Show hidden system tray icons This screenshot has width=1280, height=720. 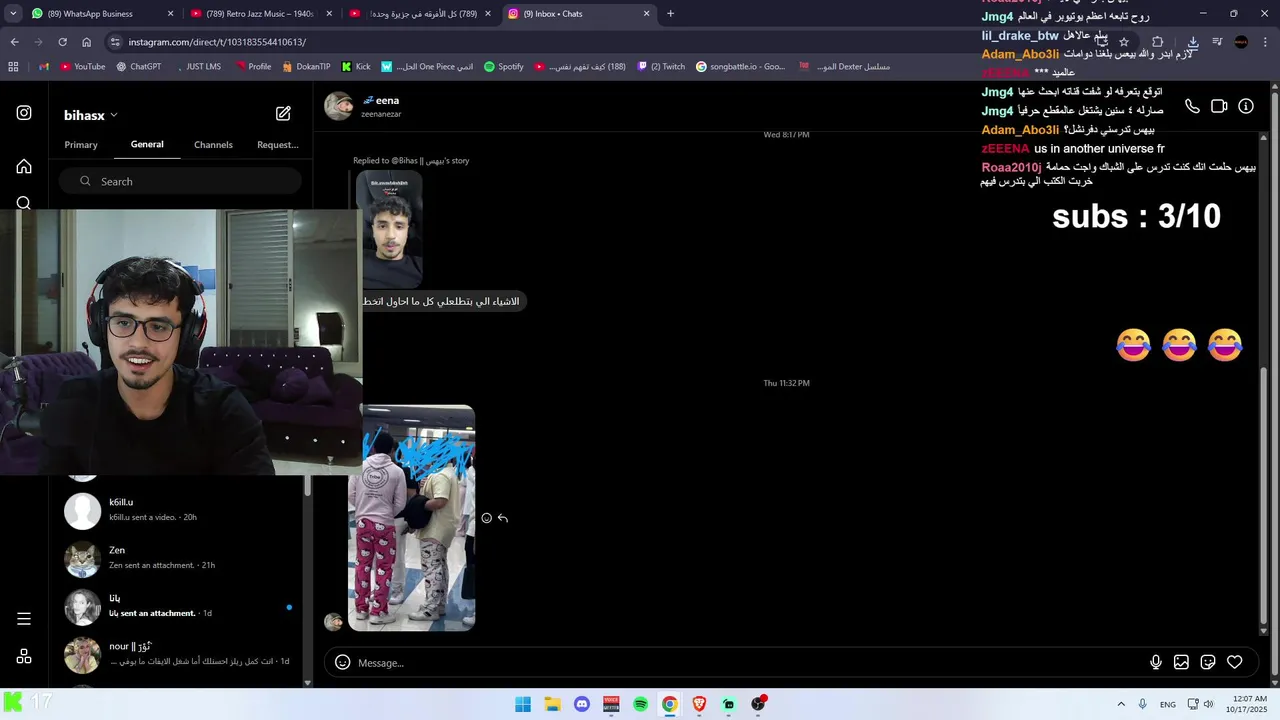[x=1121, y=704]
